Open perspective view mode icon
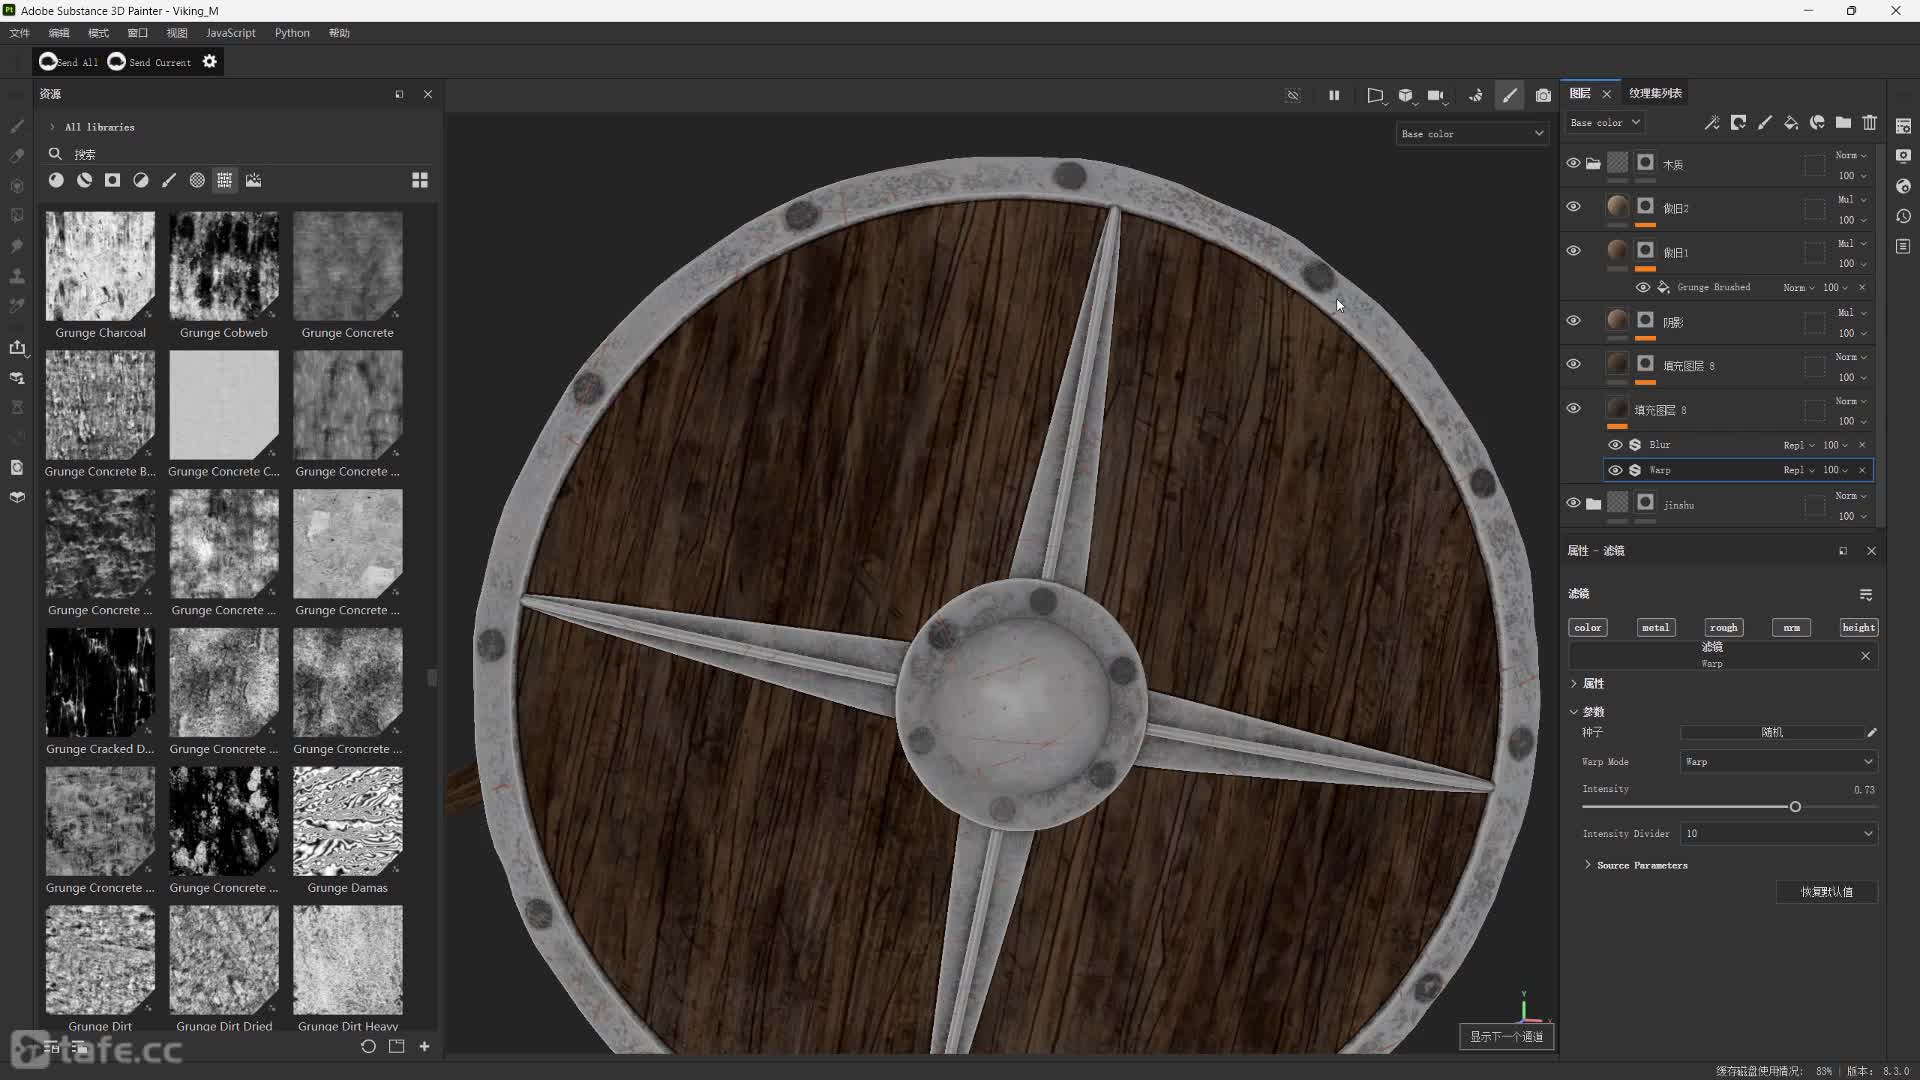The height and width of the screenshot is (1080, 1920). [x=1376, y=95]
